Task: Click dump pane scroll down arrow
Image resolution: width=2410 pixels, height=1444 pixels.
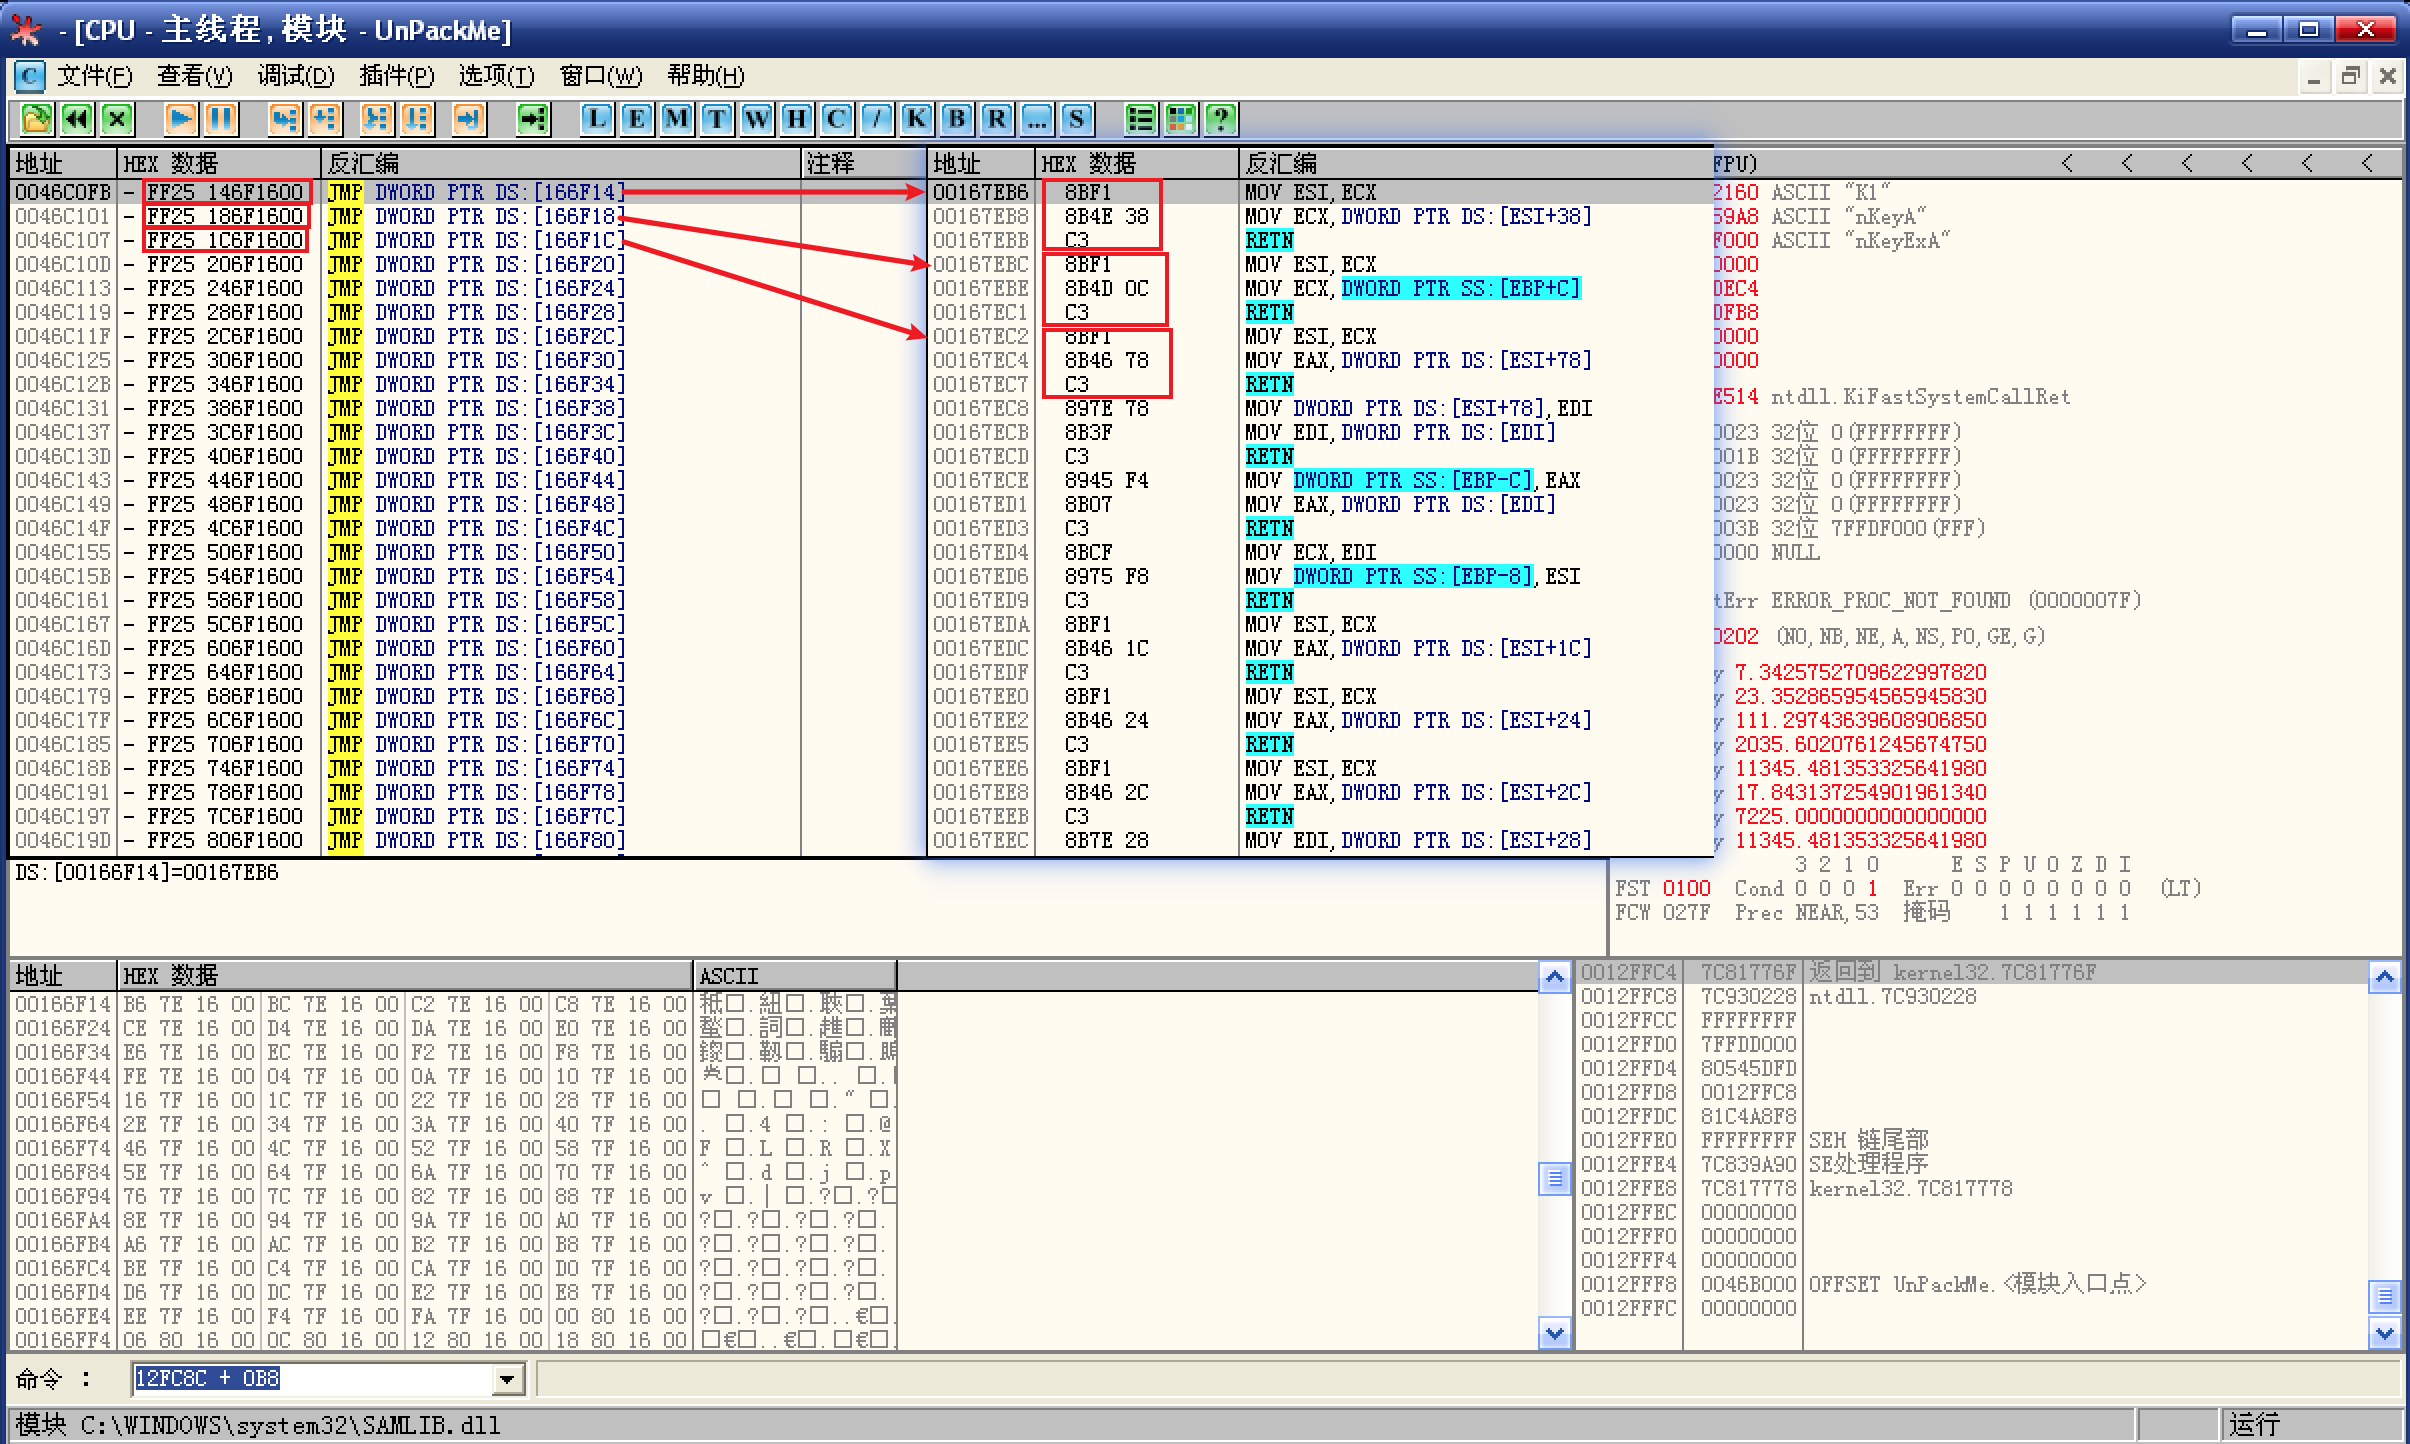Action: [x=1554, y=1332]
